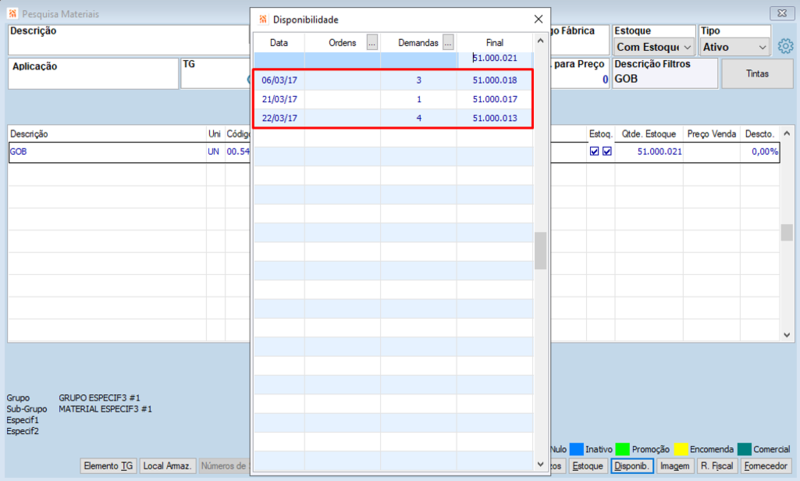Click the Disponibilidade scrollbar down arrow
The image size is (800, 481).
click(x=540, y=464)
